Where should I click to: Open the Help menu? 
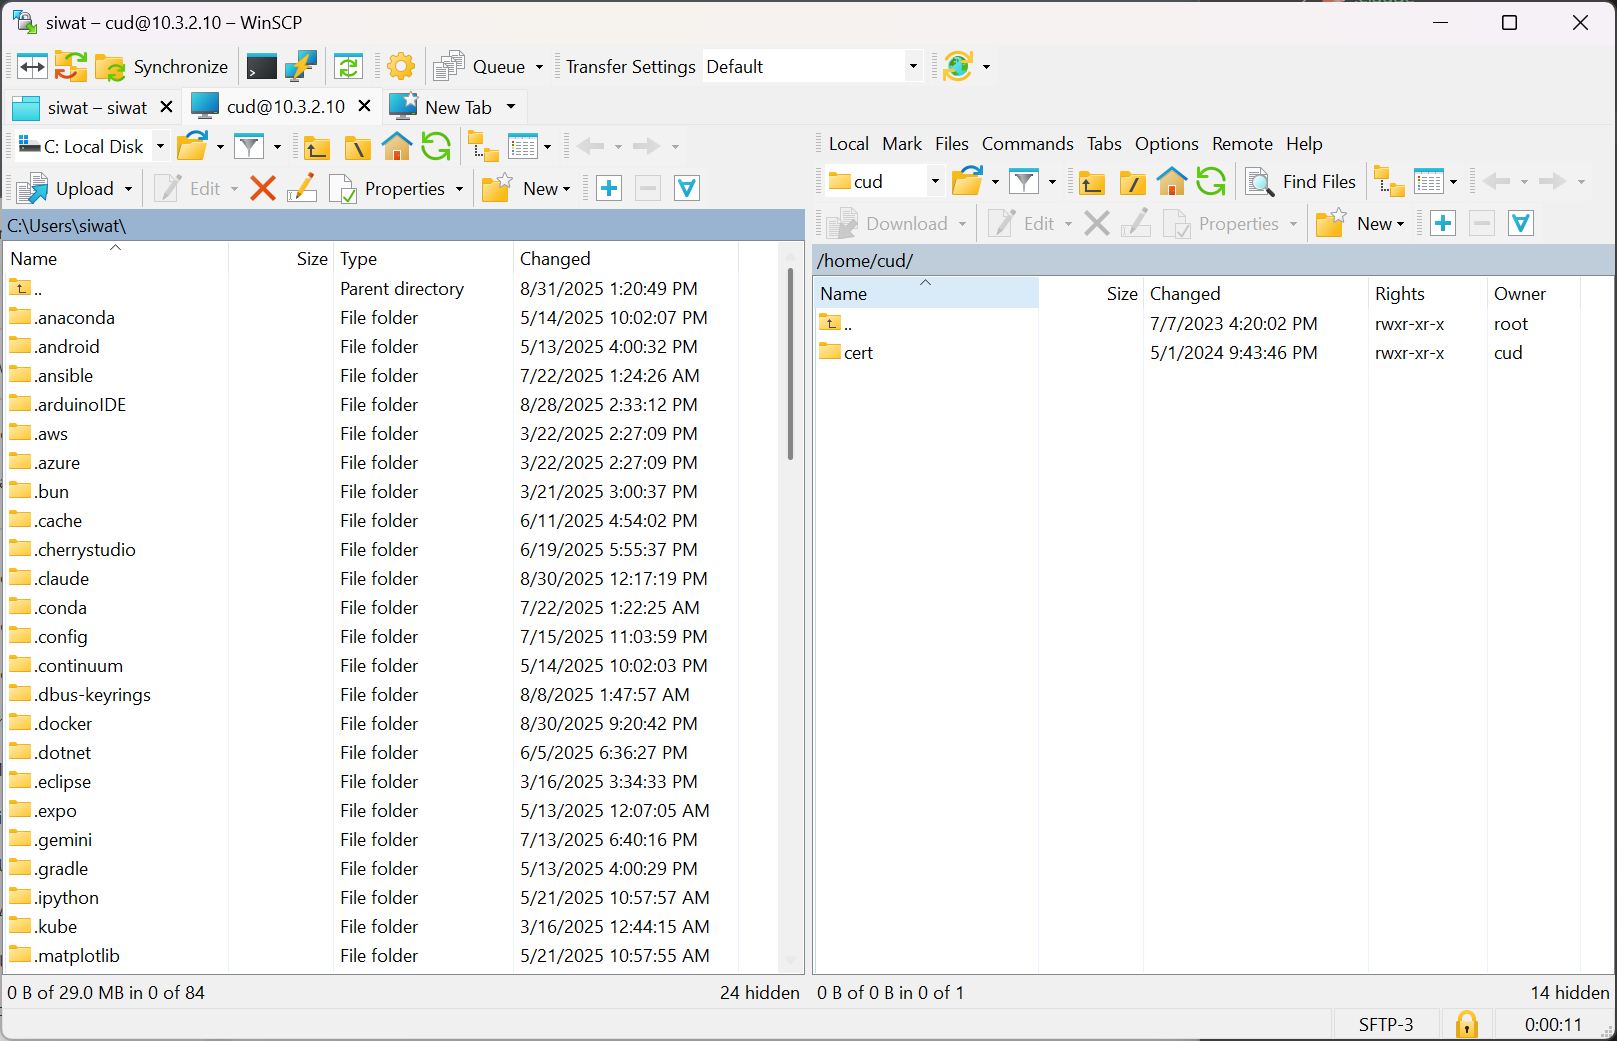point(1304,144)
